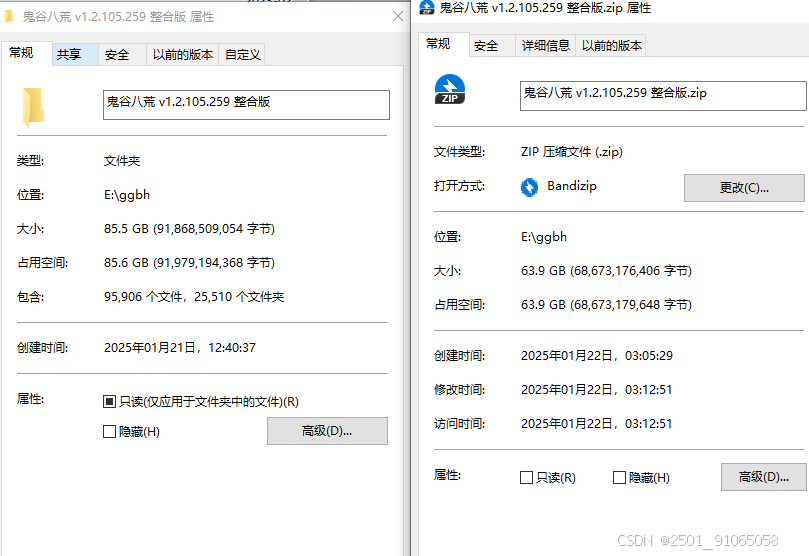Click the 文件类型 label in zip properties
Viewport: 809px width, 556px height.
pos(459,152)
